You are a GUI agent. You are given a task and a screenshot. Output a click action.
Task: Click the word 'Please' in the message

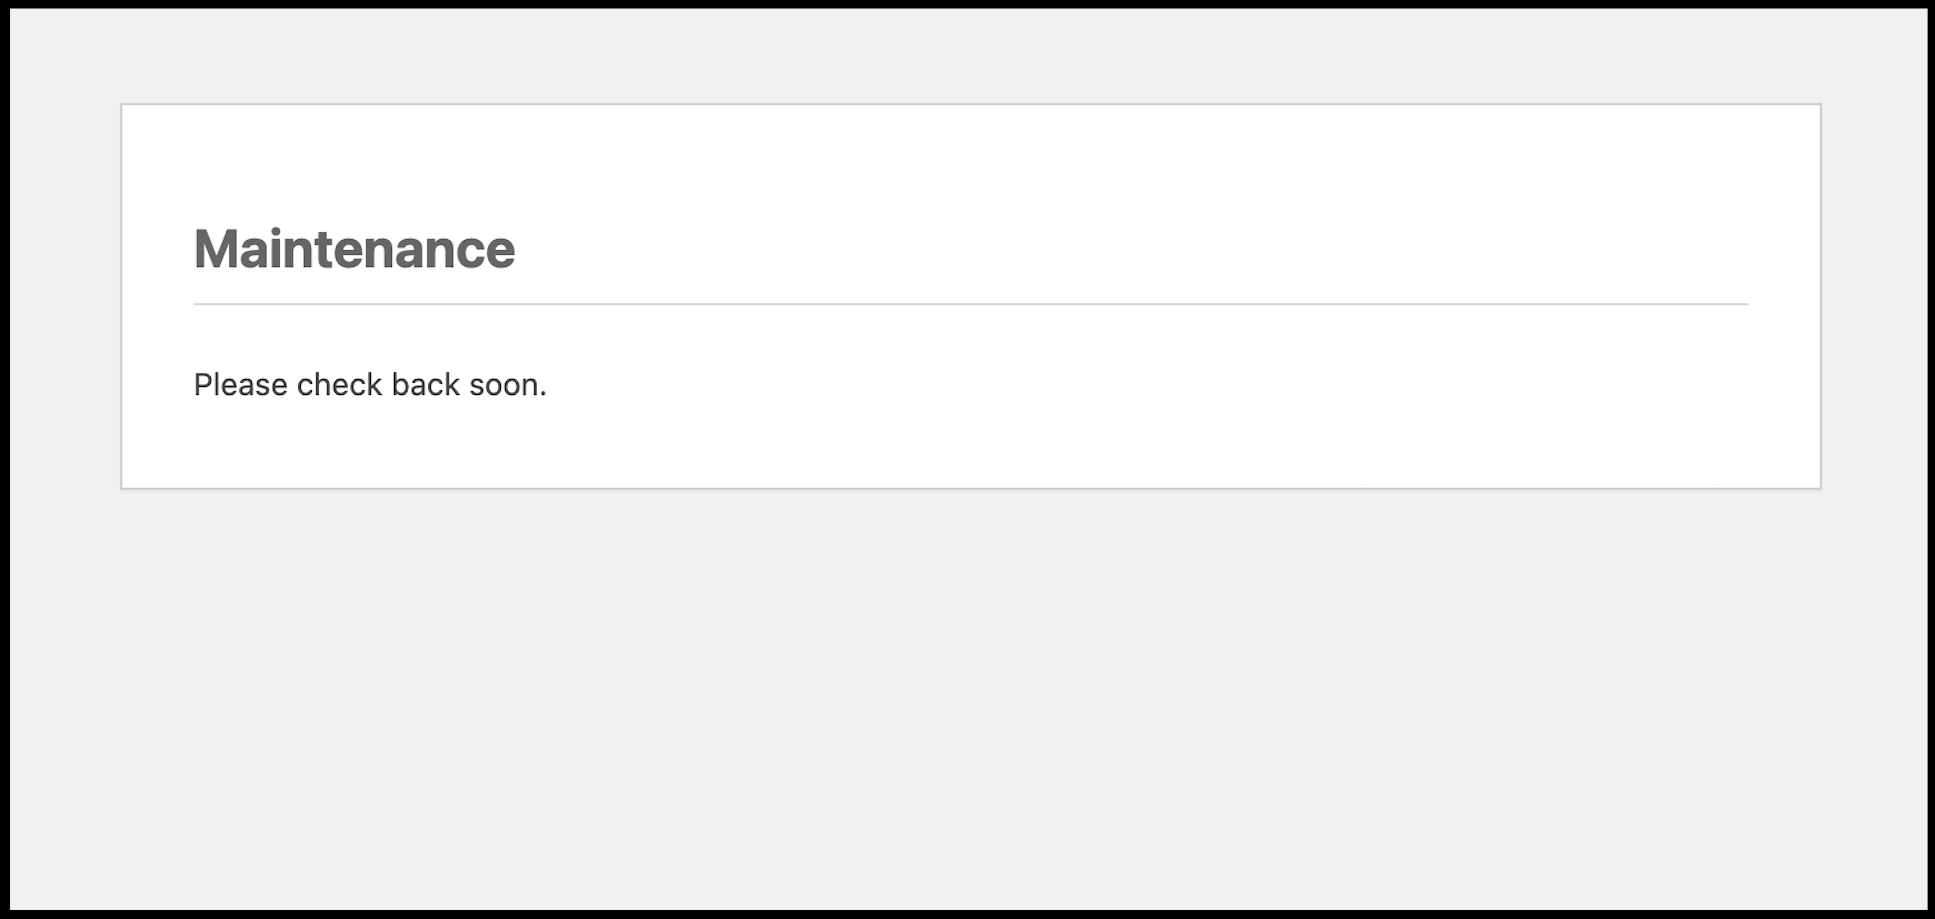pyautogui.click(x=240, y=385)
